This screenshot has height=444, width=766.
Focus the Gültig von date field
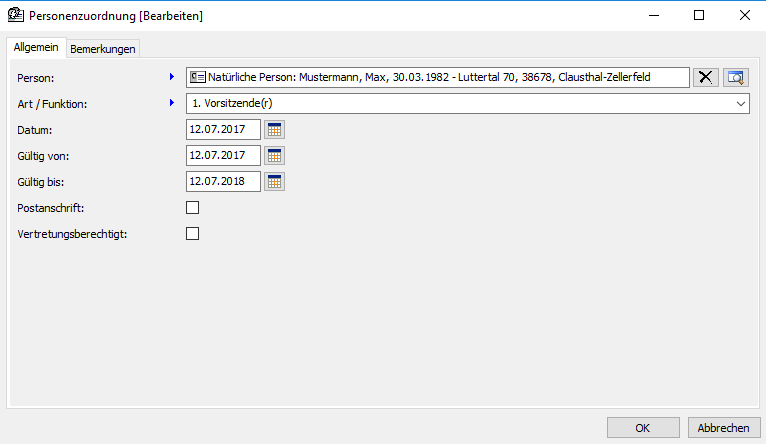[223, 155]
